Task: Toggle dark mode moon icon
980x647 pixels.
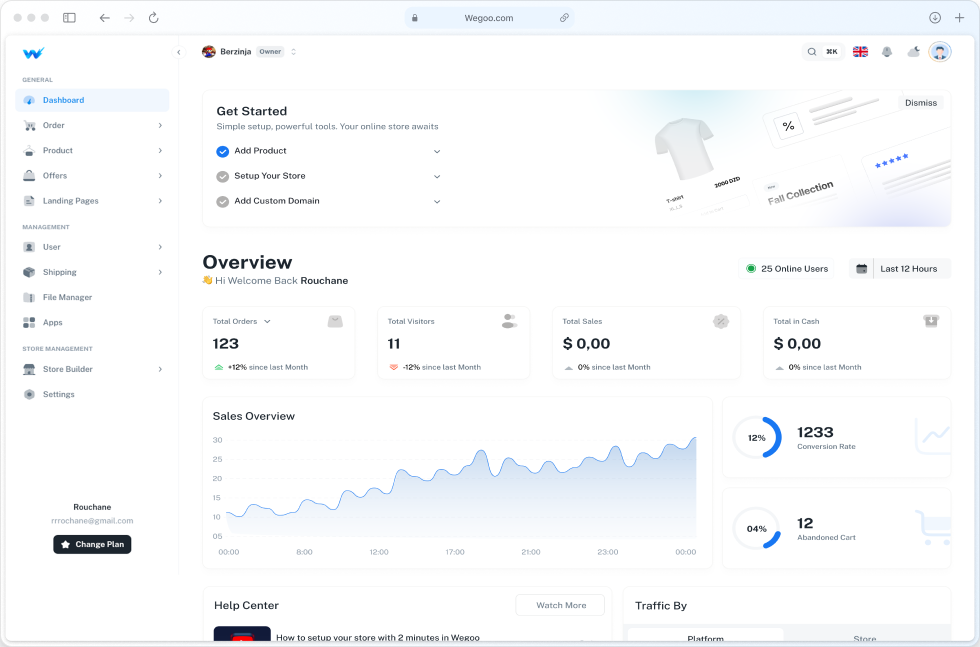Action: tap(913, 52)
